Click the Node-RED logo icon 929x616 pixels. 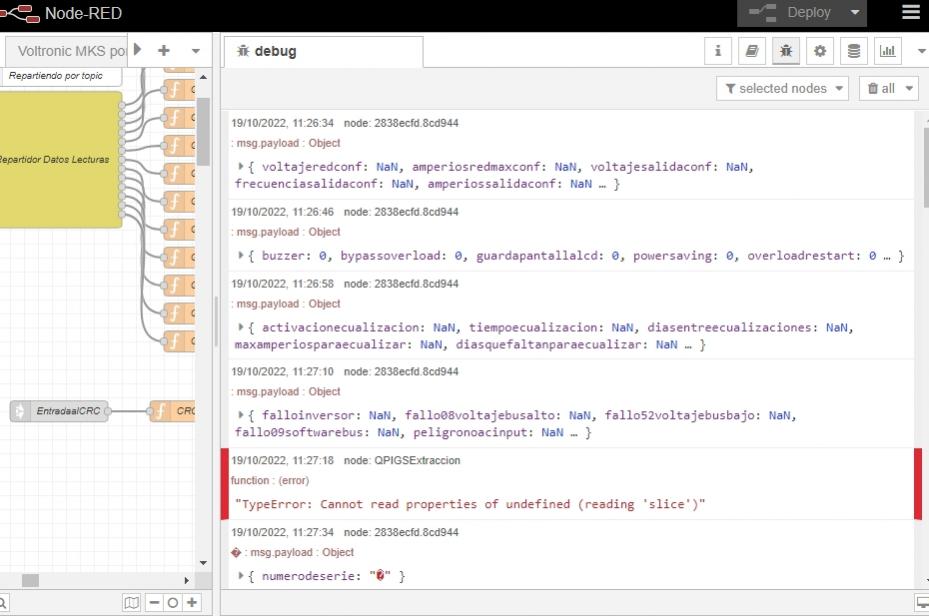(20, 13)
